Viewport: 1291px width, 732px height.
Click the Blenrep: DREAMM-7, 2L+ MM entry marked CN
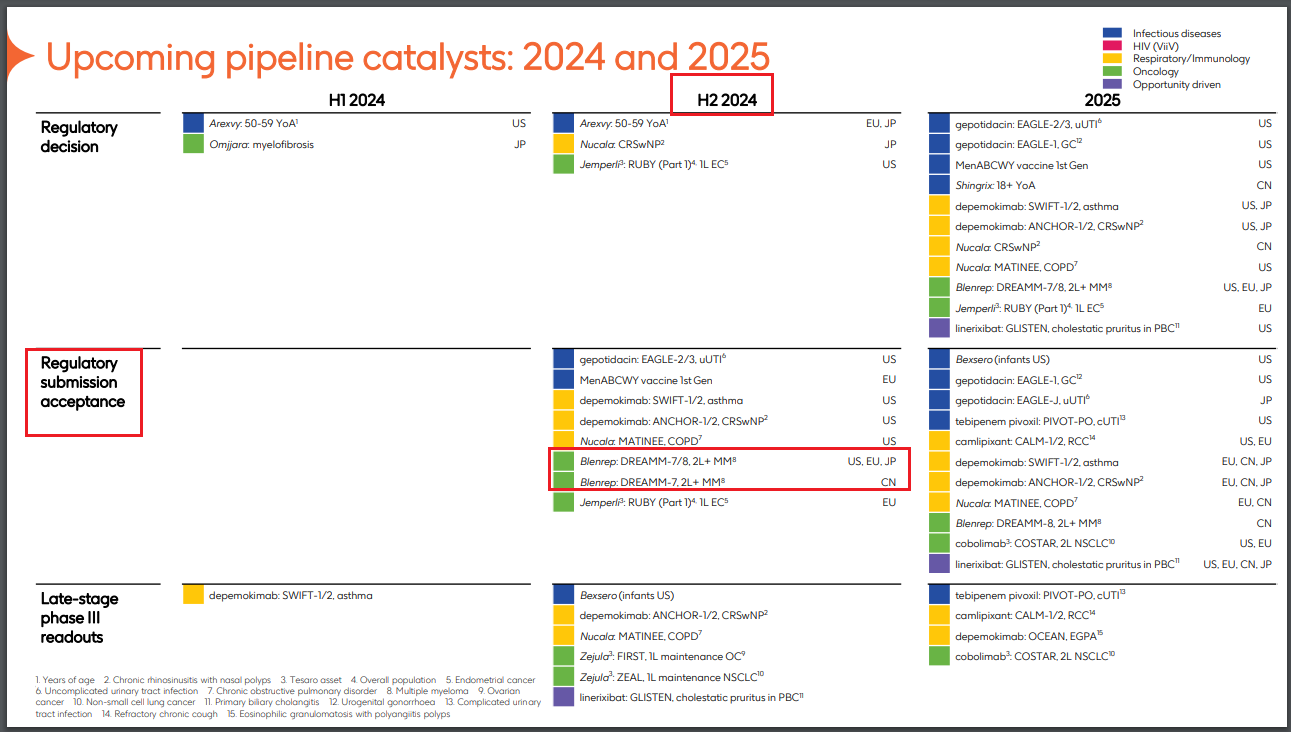point(659,482)
